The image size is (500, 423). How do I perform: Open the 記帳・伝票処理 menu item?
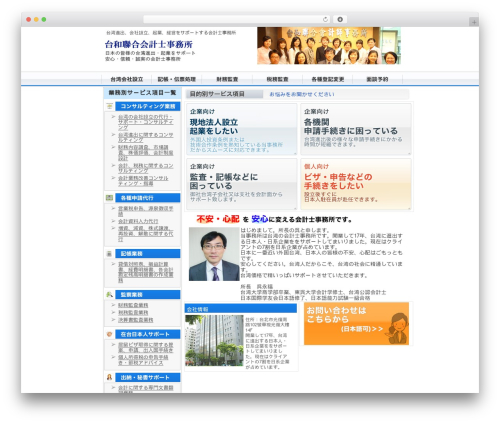coord(177,79)
